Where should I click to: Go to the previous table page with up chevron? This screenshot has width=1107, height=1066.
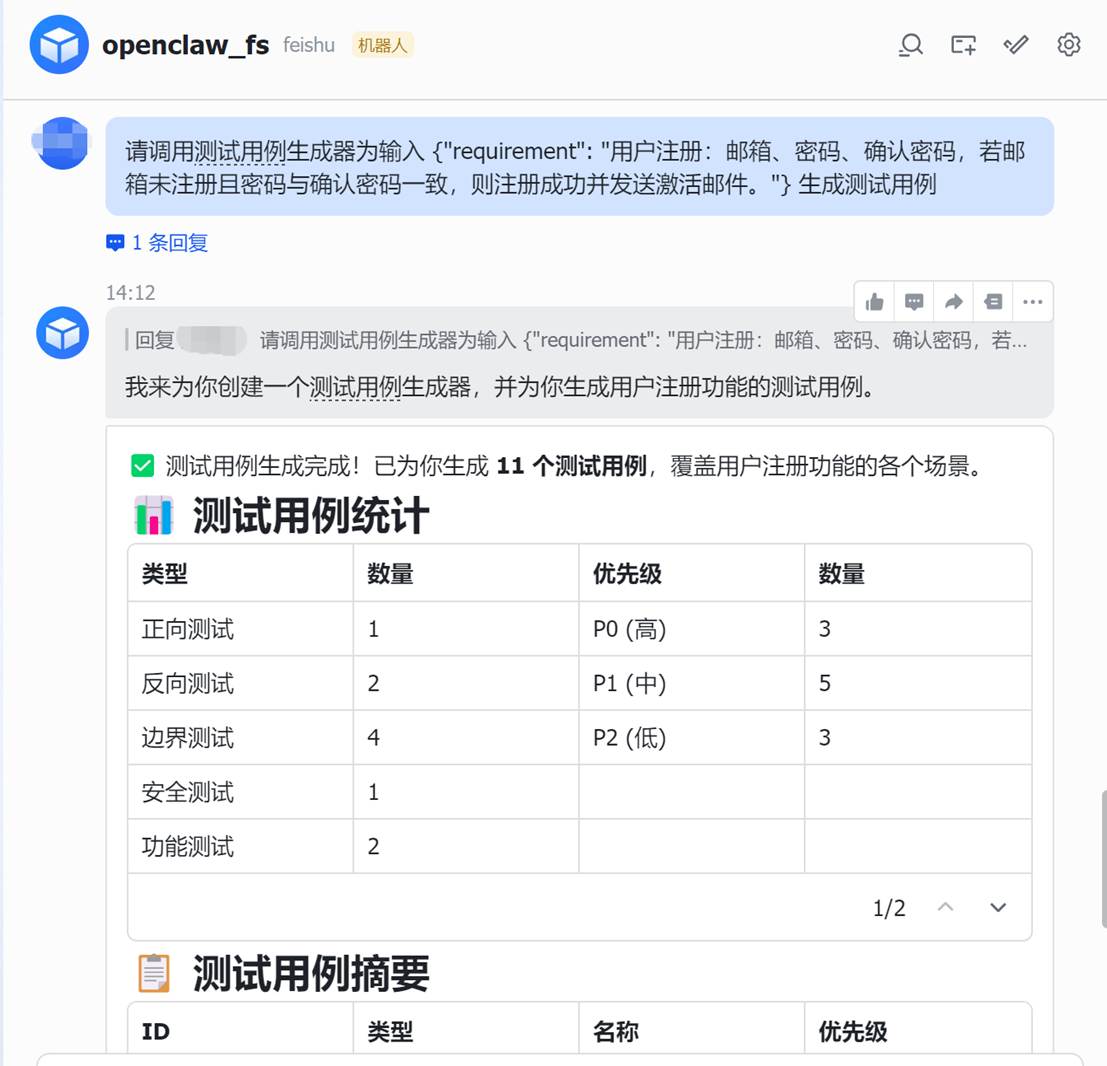click(x=945, y=907)
